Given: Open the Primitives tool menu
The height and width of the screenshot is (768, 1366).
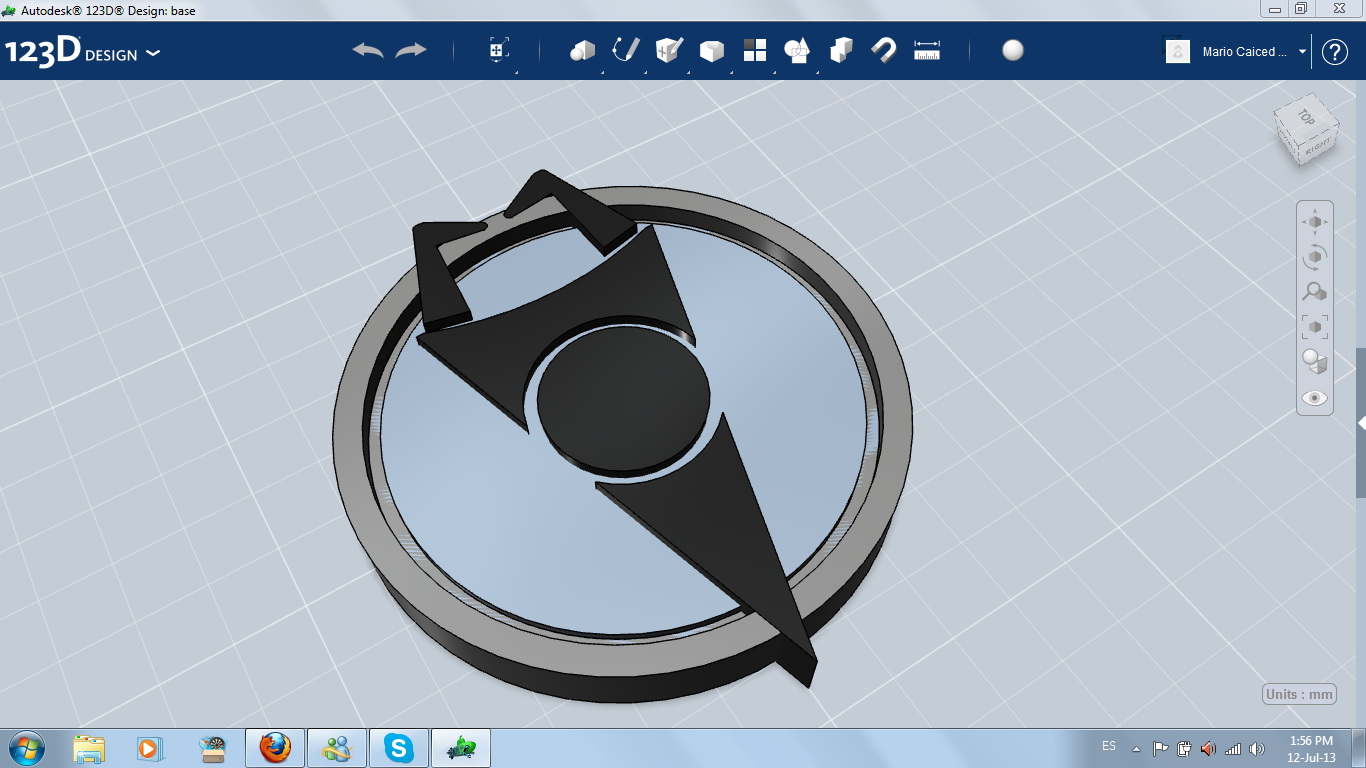Looking at the screenshot, I should point(583,50).
